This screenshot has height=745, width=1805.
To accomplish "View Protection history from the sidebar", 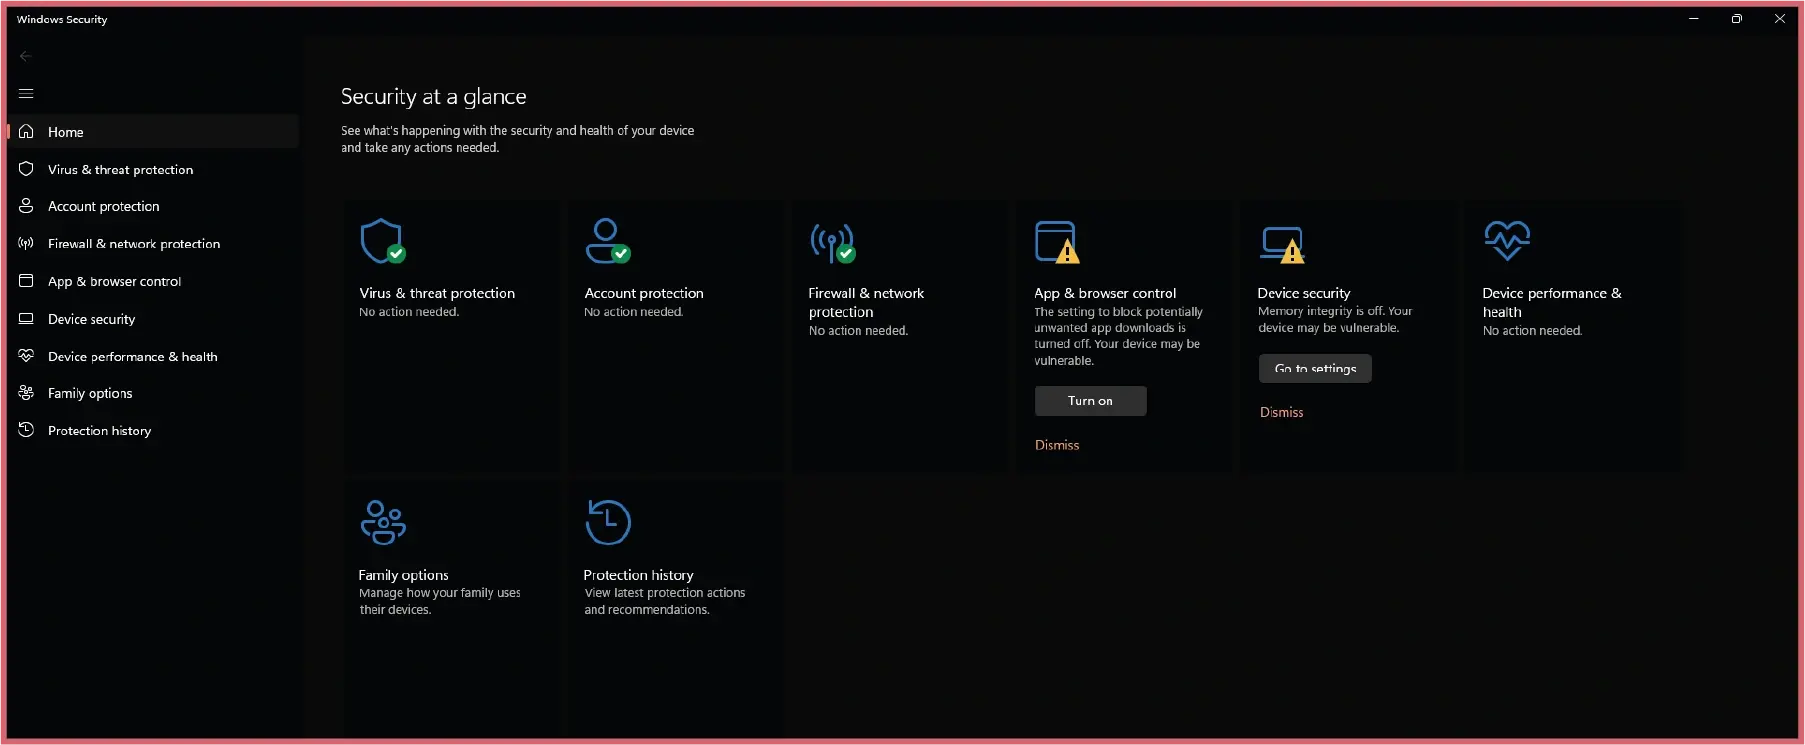I will (153, 430).
